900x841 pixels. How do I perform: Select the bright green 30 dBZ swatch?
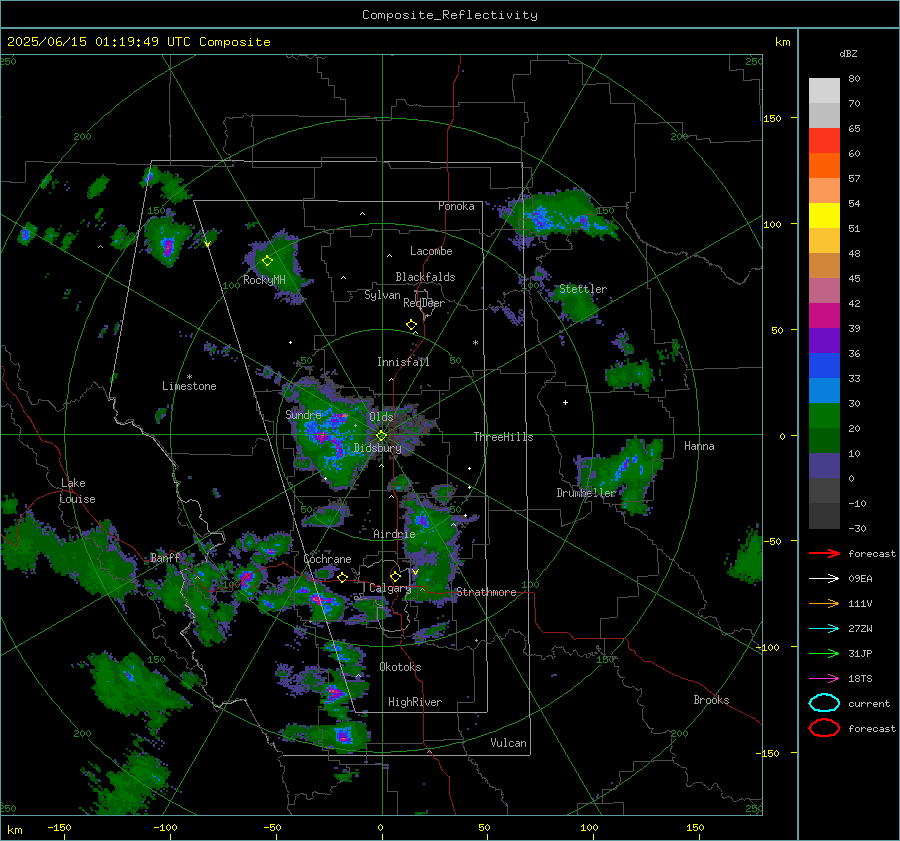[824, 415]
